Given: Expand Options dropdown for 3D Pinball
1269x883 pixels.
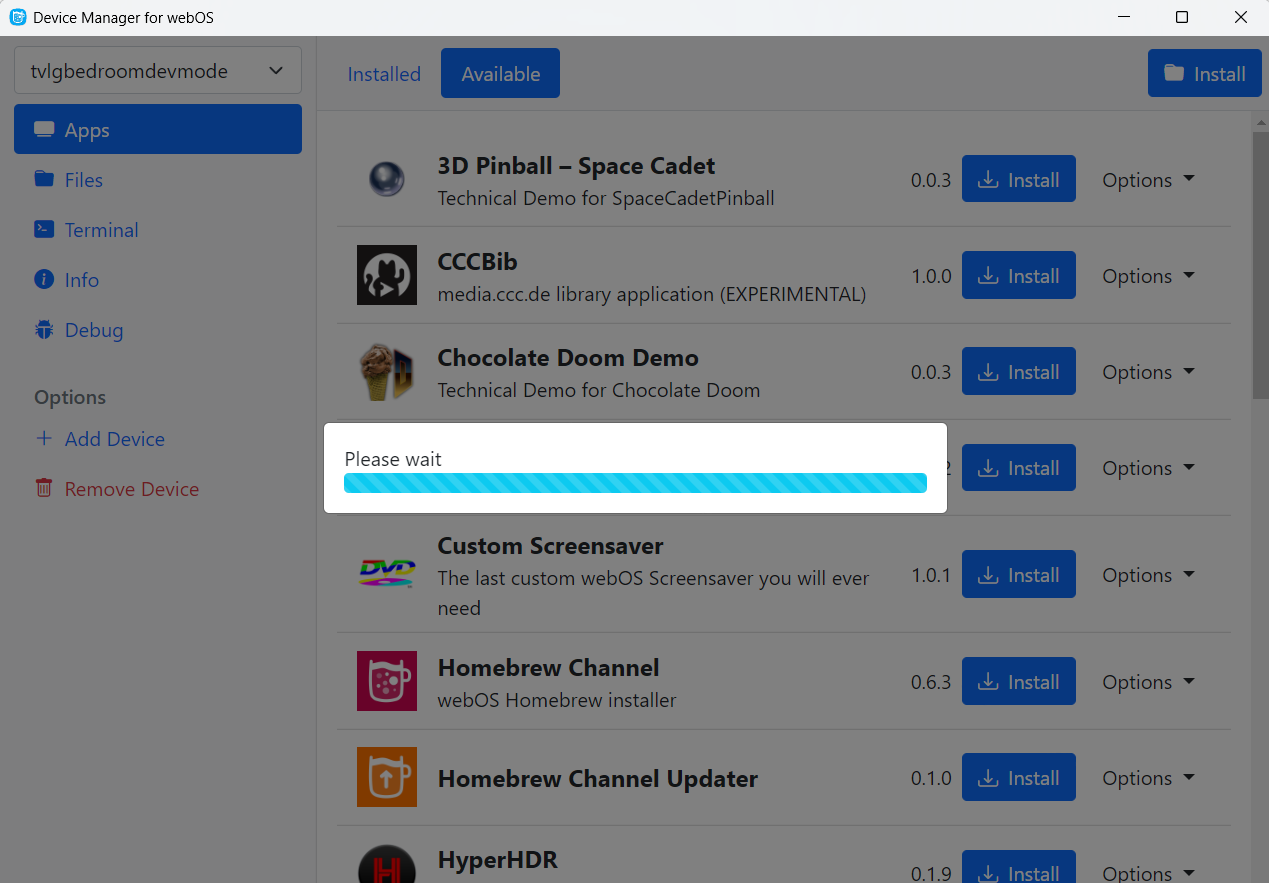Looking at the screenshot, I should 1148,180.
